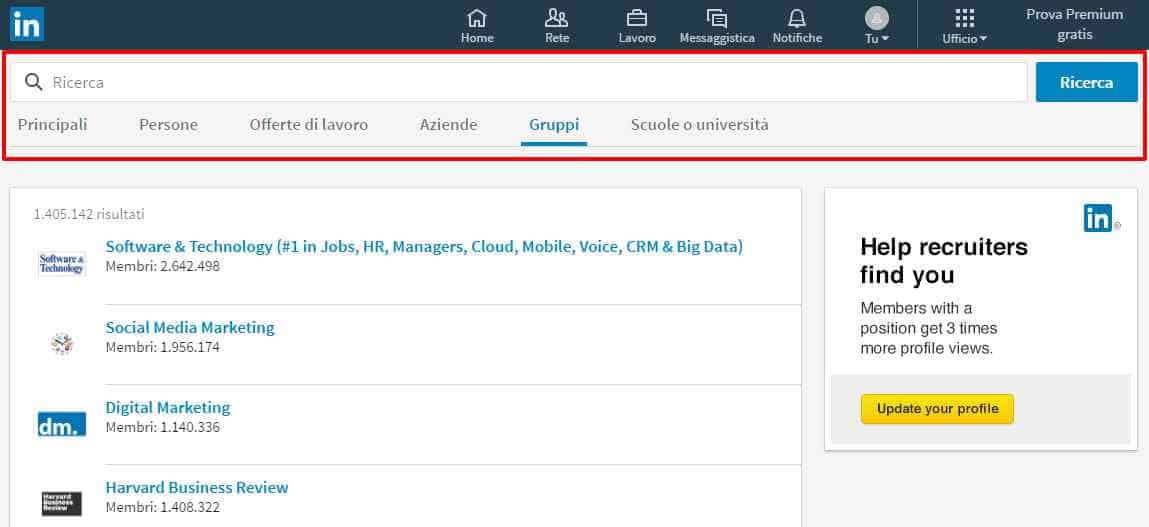The width and height of the screenshot is (1149, 527).
Task: Open Harvard Business Review group link
Action: tap(197, 487)
